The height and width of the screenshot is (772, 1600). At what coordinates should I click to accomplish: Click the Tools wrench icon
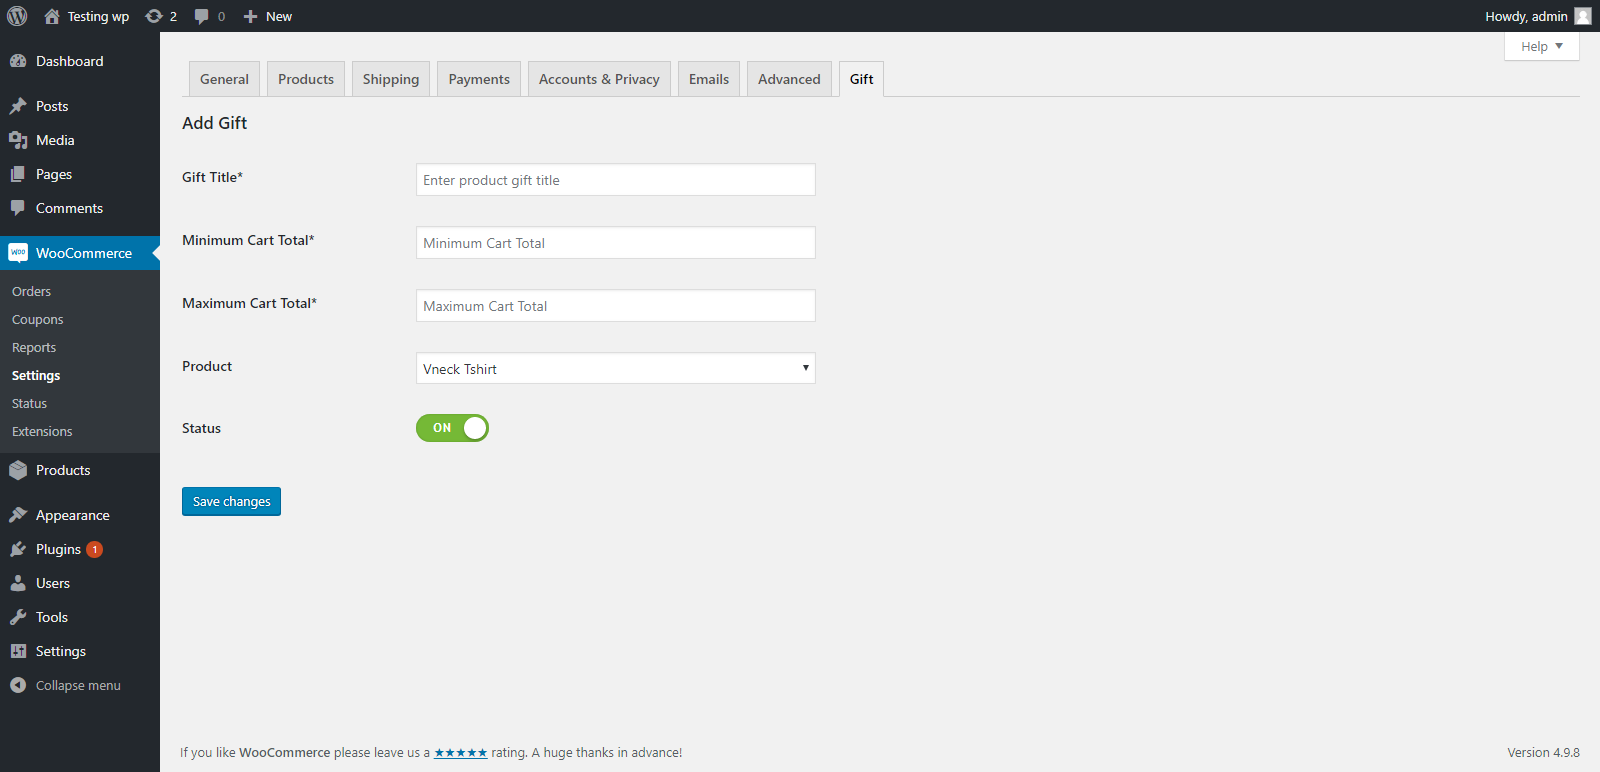(18, 617)
